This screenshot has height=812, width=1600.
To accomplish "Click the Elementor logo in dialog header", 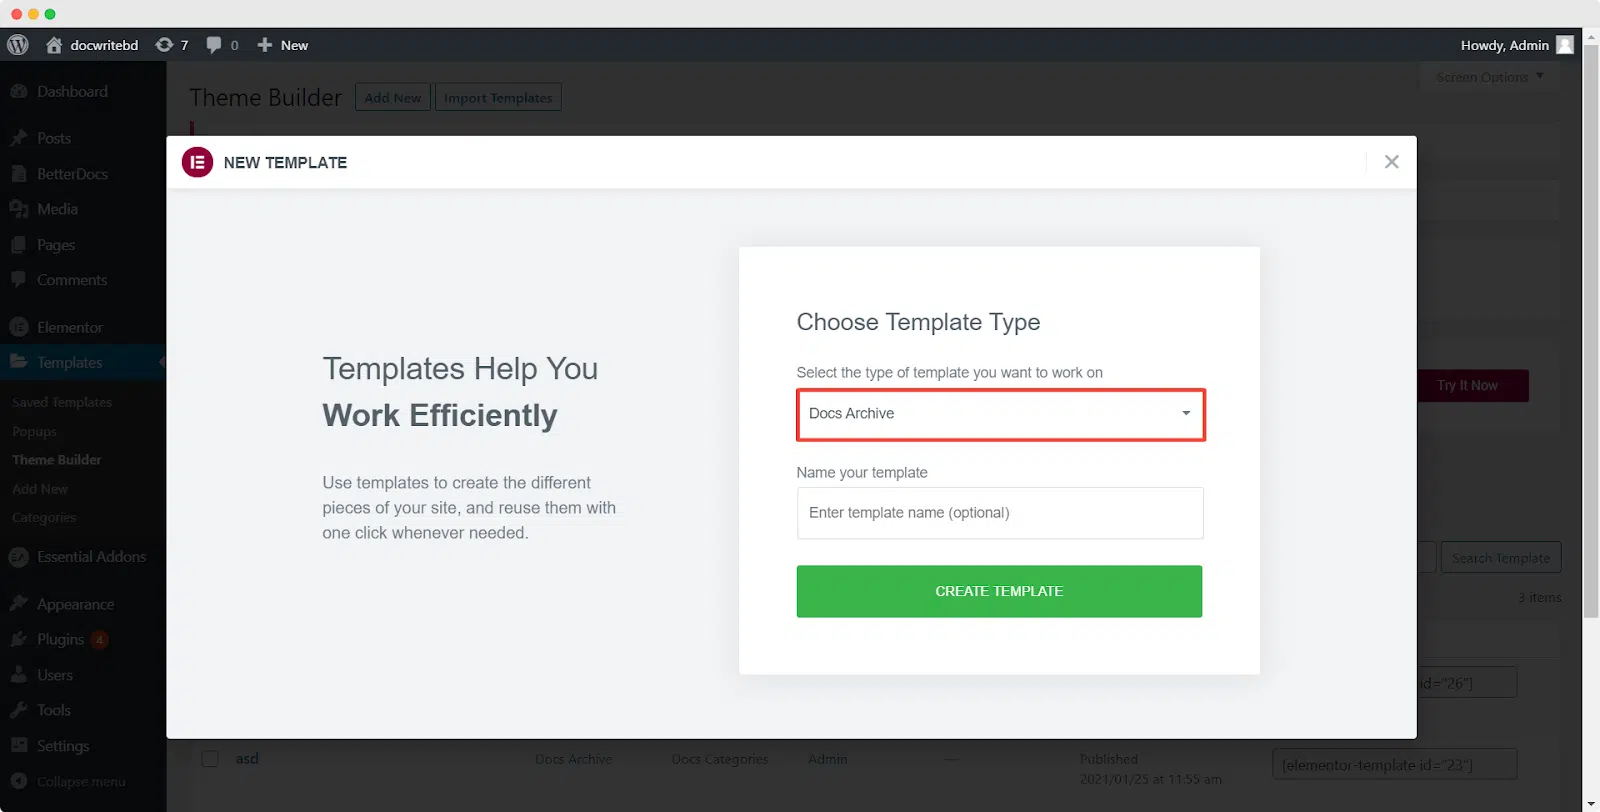I will coord(197,162).
